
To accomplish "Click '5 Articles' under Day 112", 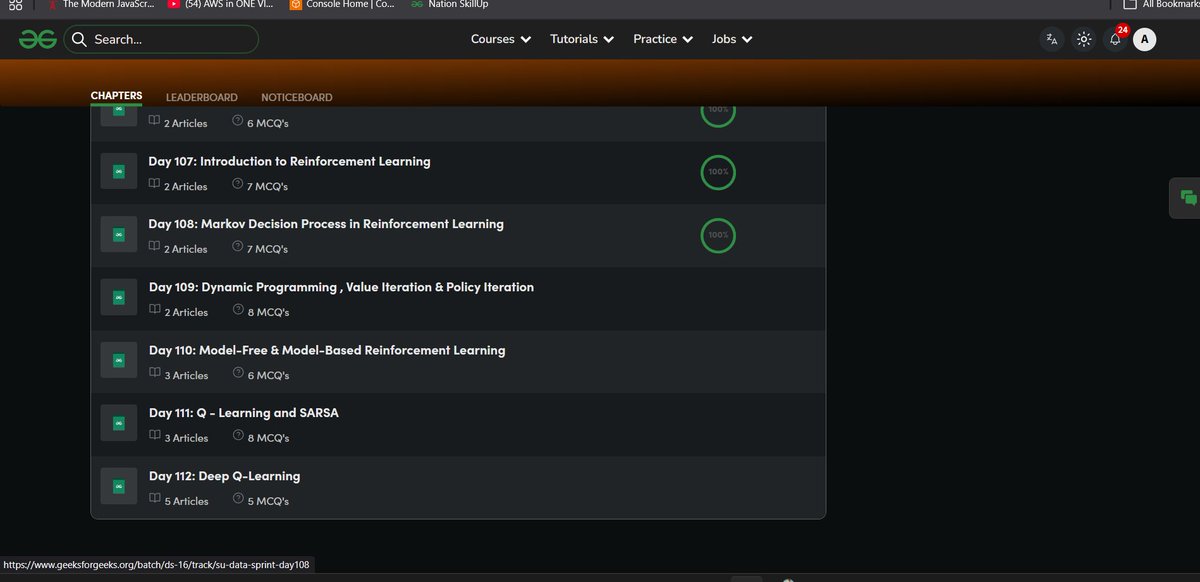I will click(186, 501).
